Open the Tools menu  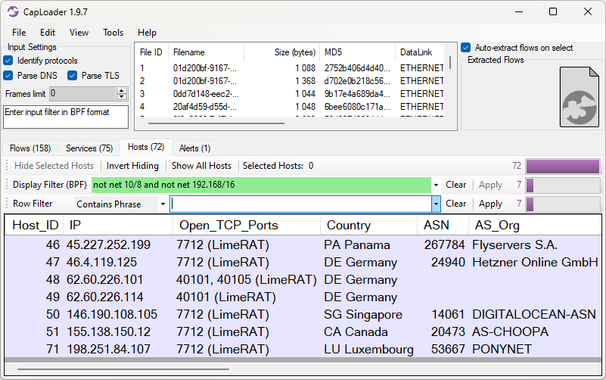pyautogui.click(x=113, y=32)
